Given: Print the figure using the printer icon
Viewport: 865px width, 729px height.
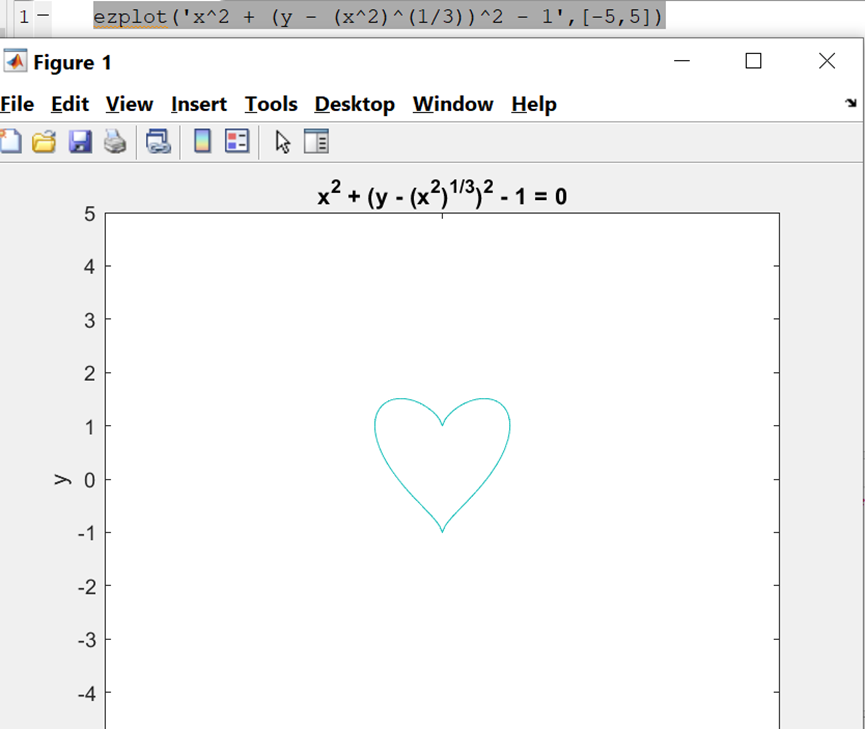Looking at the screenshot, I should [x=115, y=142].
